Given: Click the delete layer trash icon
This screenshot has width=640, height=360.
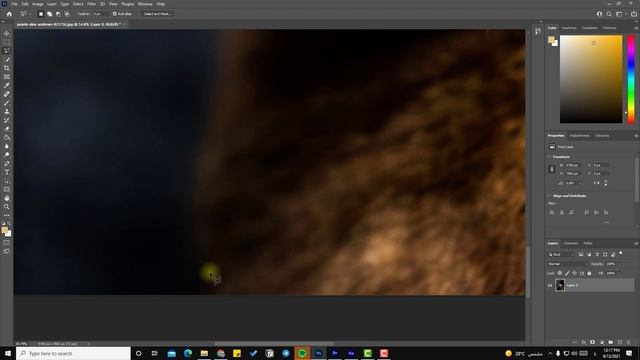Looking at the screenshot, I should point(629,342).
